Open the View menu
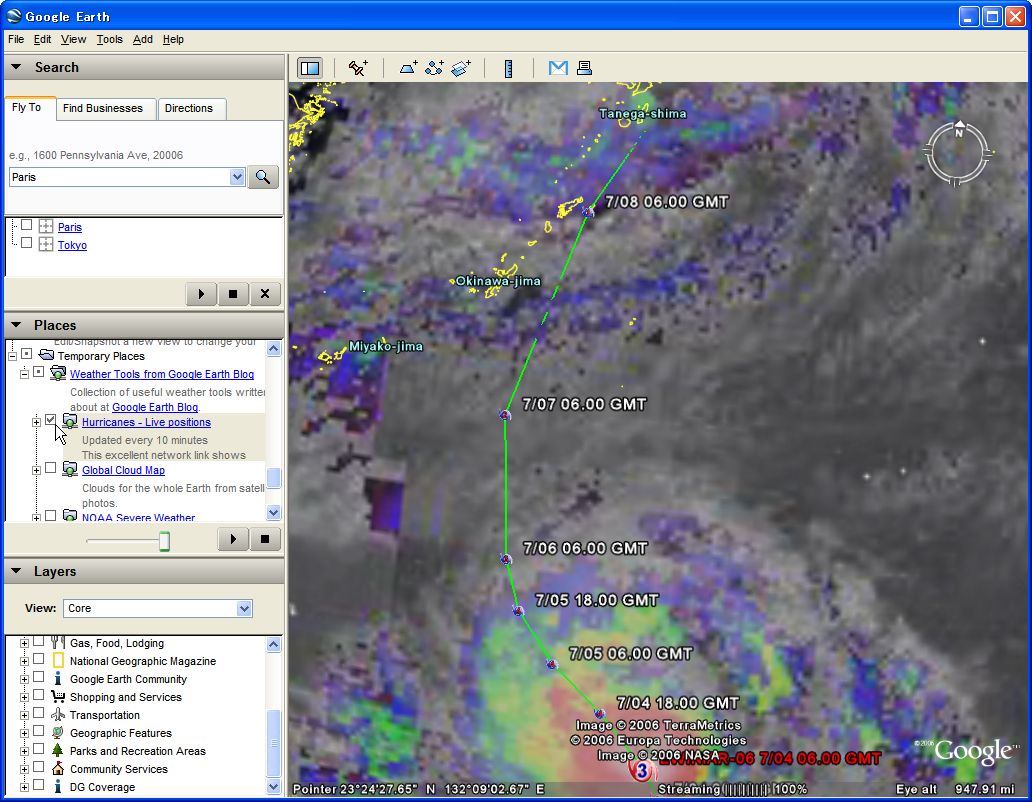Viewport: 1032px width, 802px height. [x=73, y=39]
